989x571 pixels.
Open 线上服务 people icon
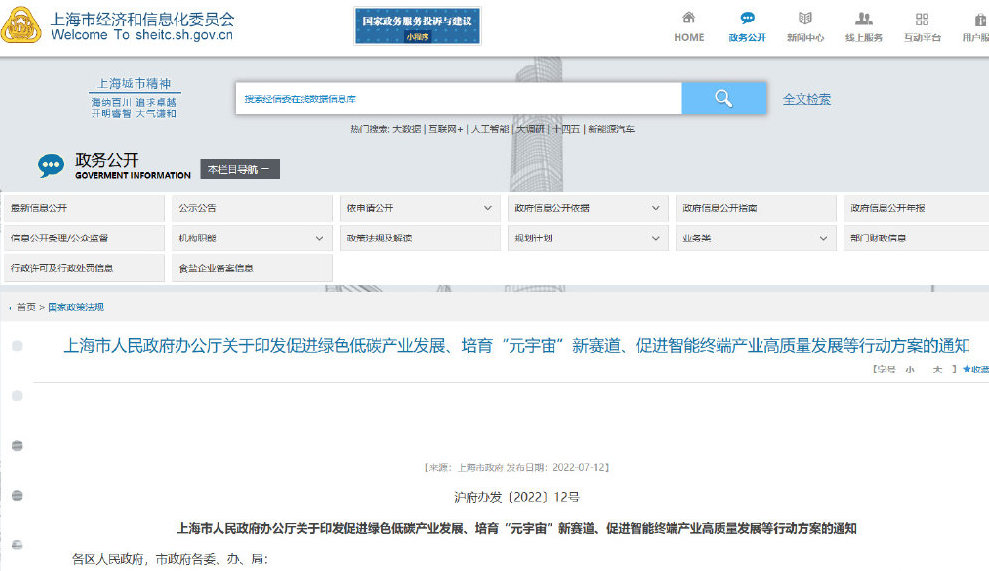point(864,18)
